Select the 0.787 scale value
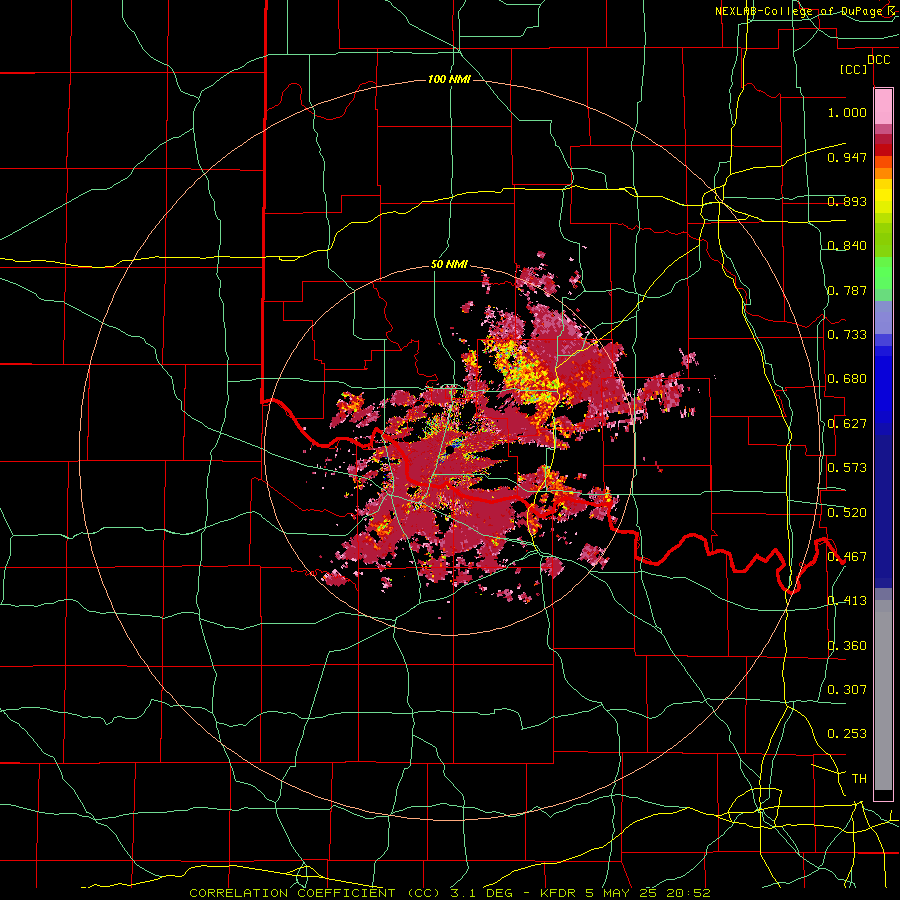This screenshot has width=900, height=900. click(x=847, y=290)
